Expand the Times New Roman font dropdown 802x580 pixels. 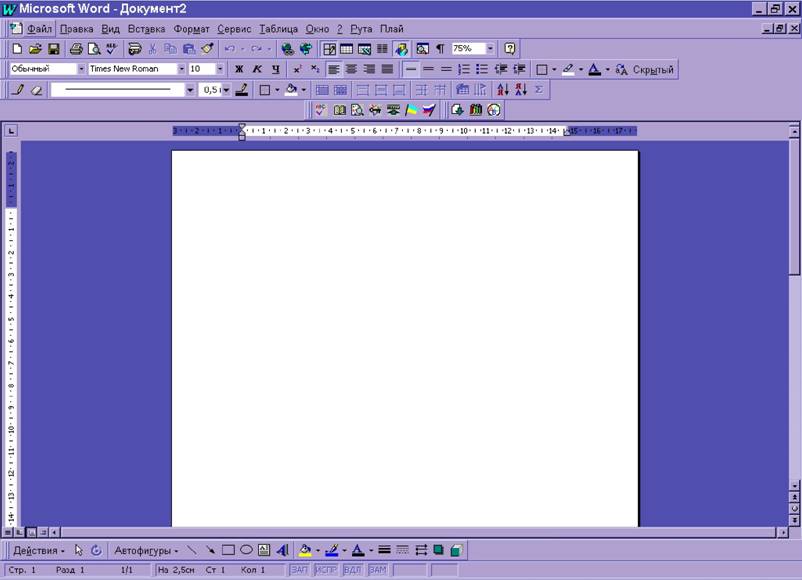(181, 69)
